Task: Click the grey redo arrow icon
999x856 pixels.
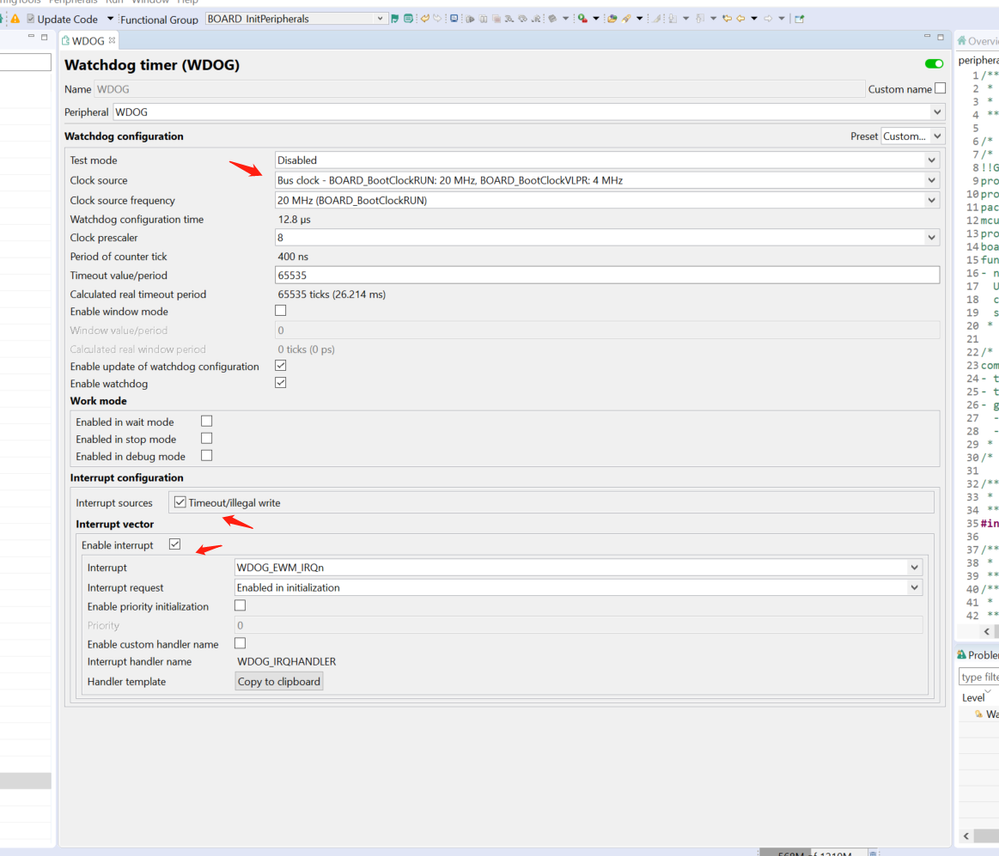Action: [437, 18]
